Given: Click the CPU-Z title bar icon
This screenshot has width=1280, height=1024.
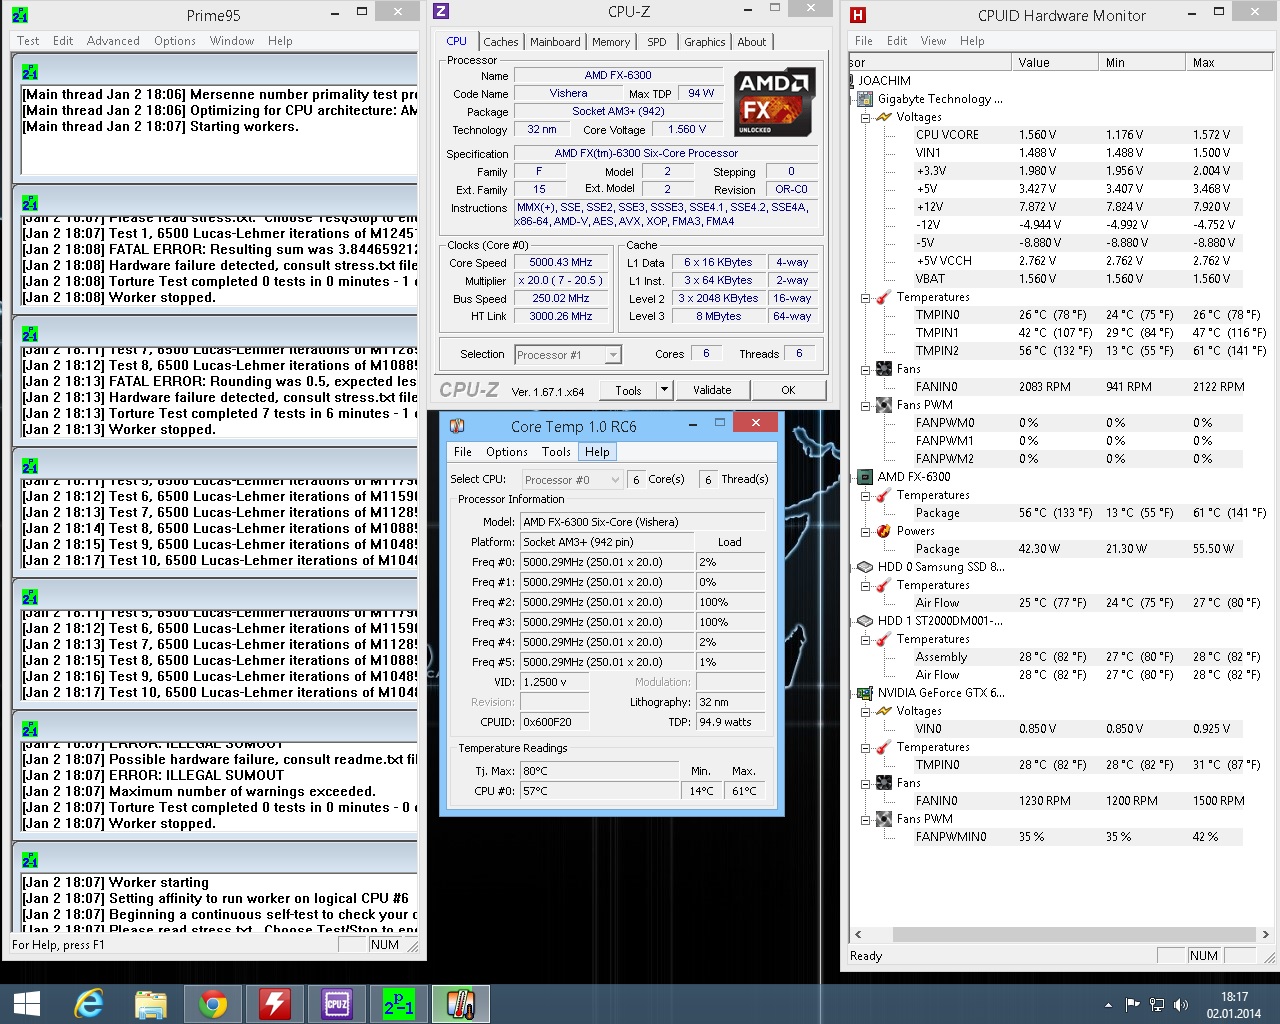Looking at the screenshot, I should point(441,12).
